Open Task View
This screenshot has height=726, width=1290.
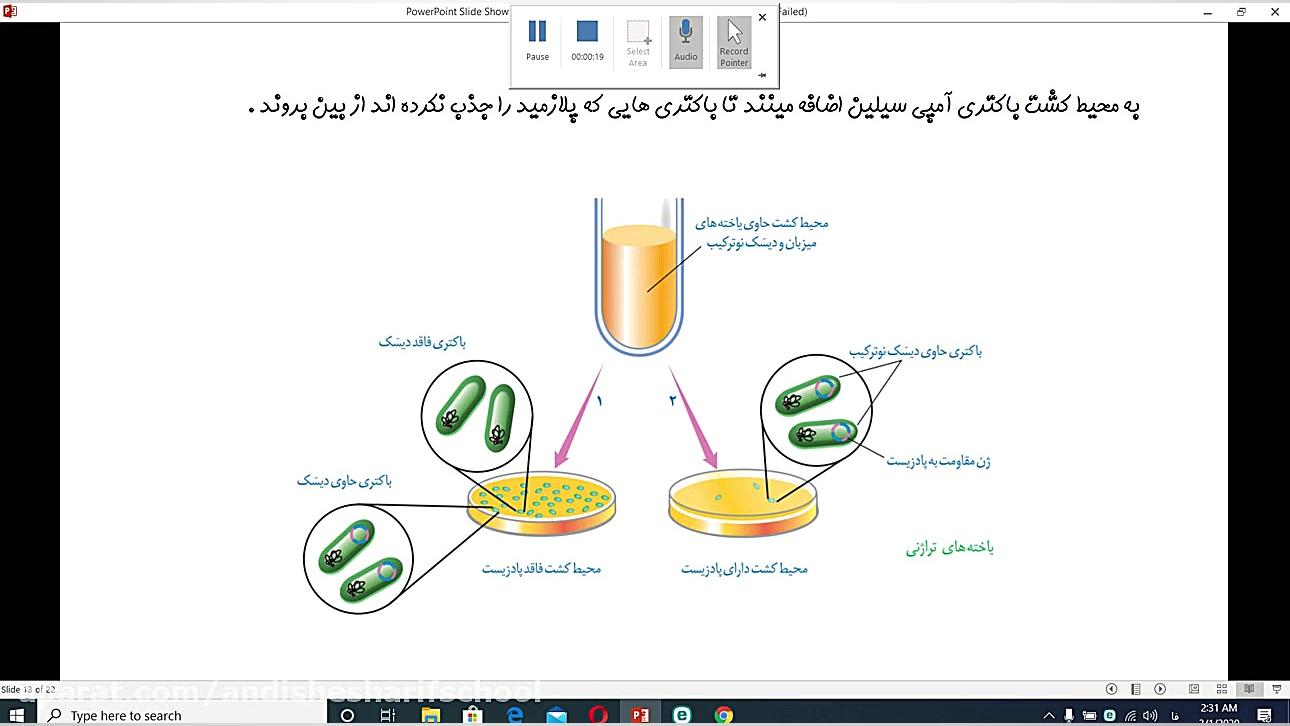(x=388, y=715)
